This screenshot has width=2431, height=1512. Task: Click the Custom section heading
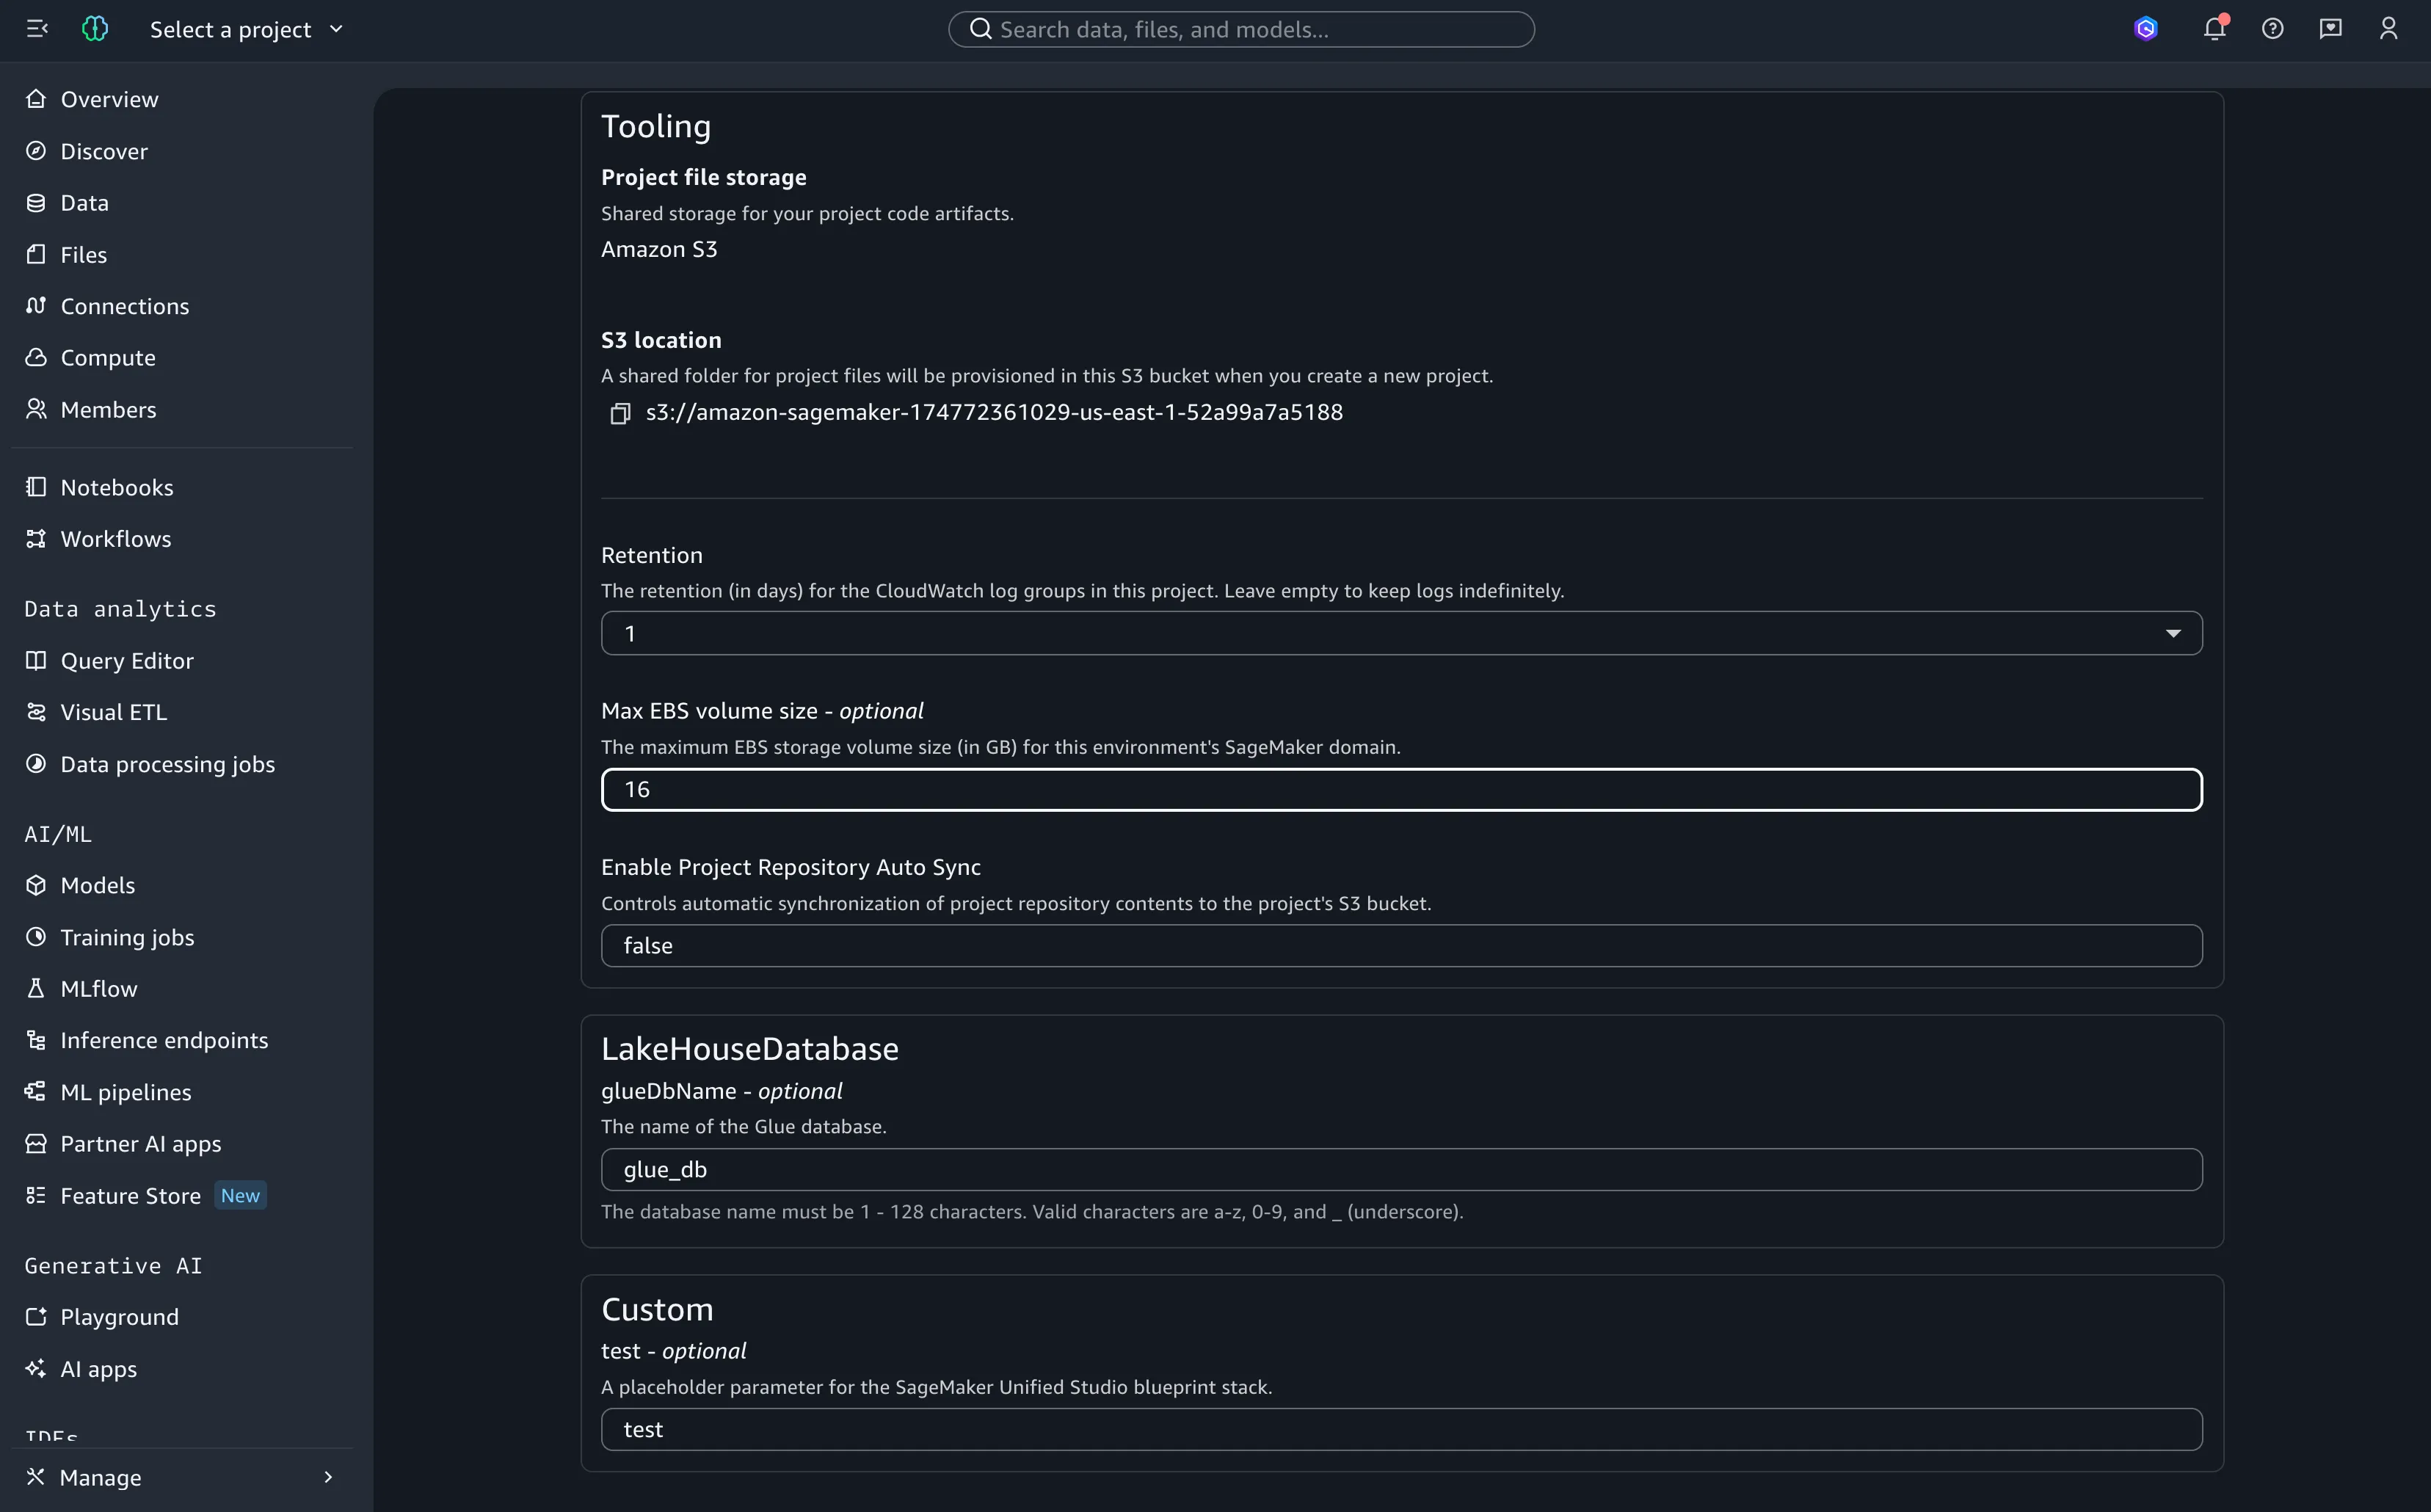(x=657, y=1310)
